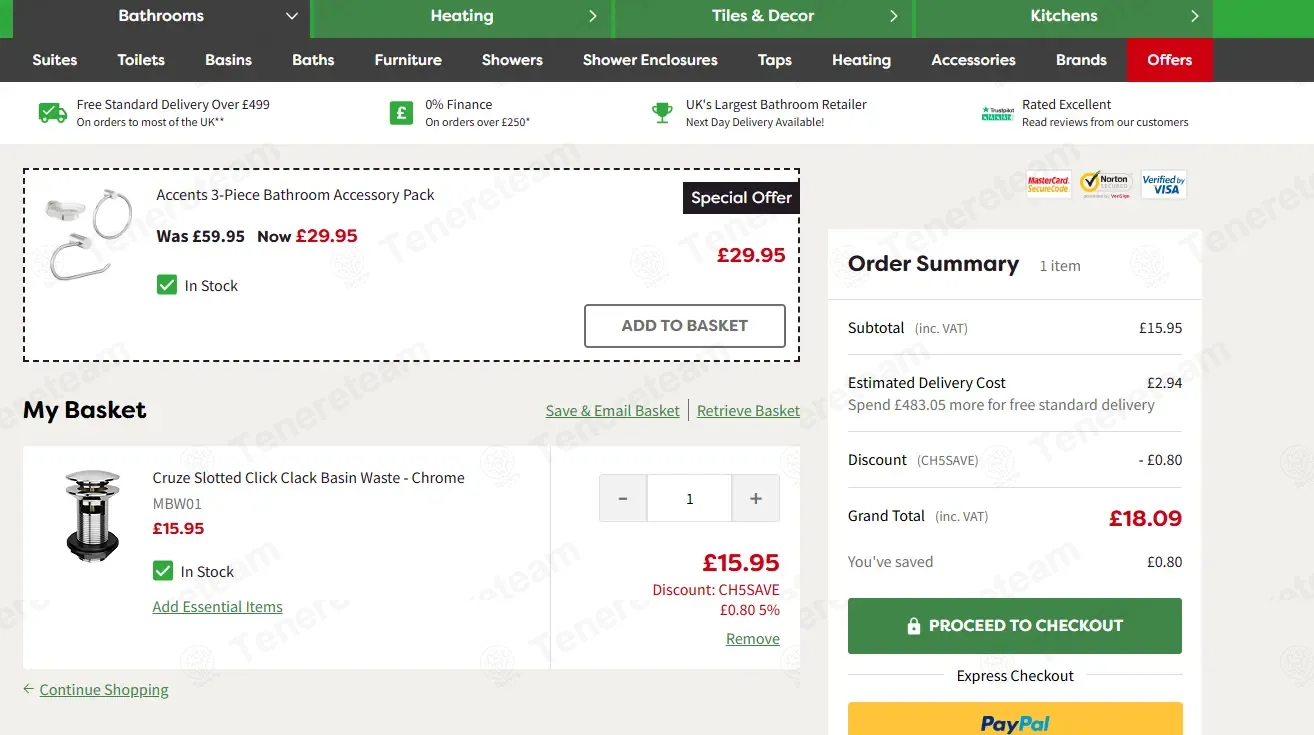Image resolution: width=1314 pixels, height=735 pixels.
Task: Click the MasterCard SecureCode badge
Action: point(1048,184)
